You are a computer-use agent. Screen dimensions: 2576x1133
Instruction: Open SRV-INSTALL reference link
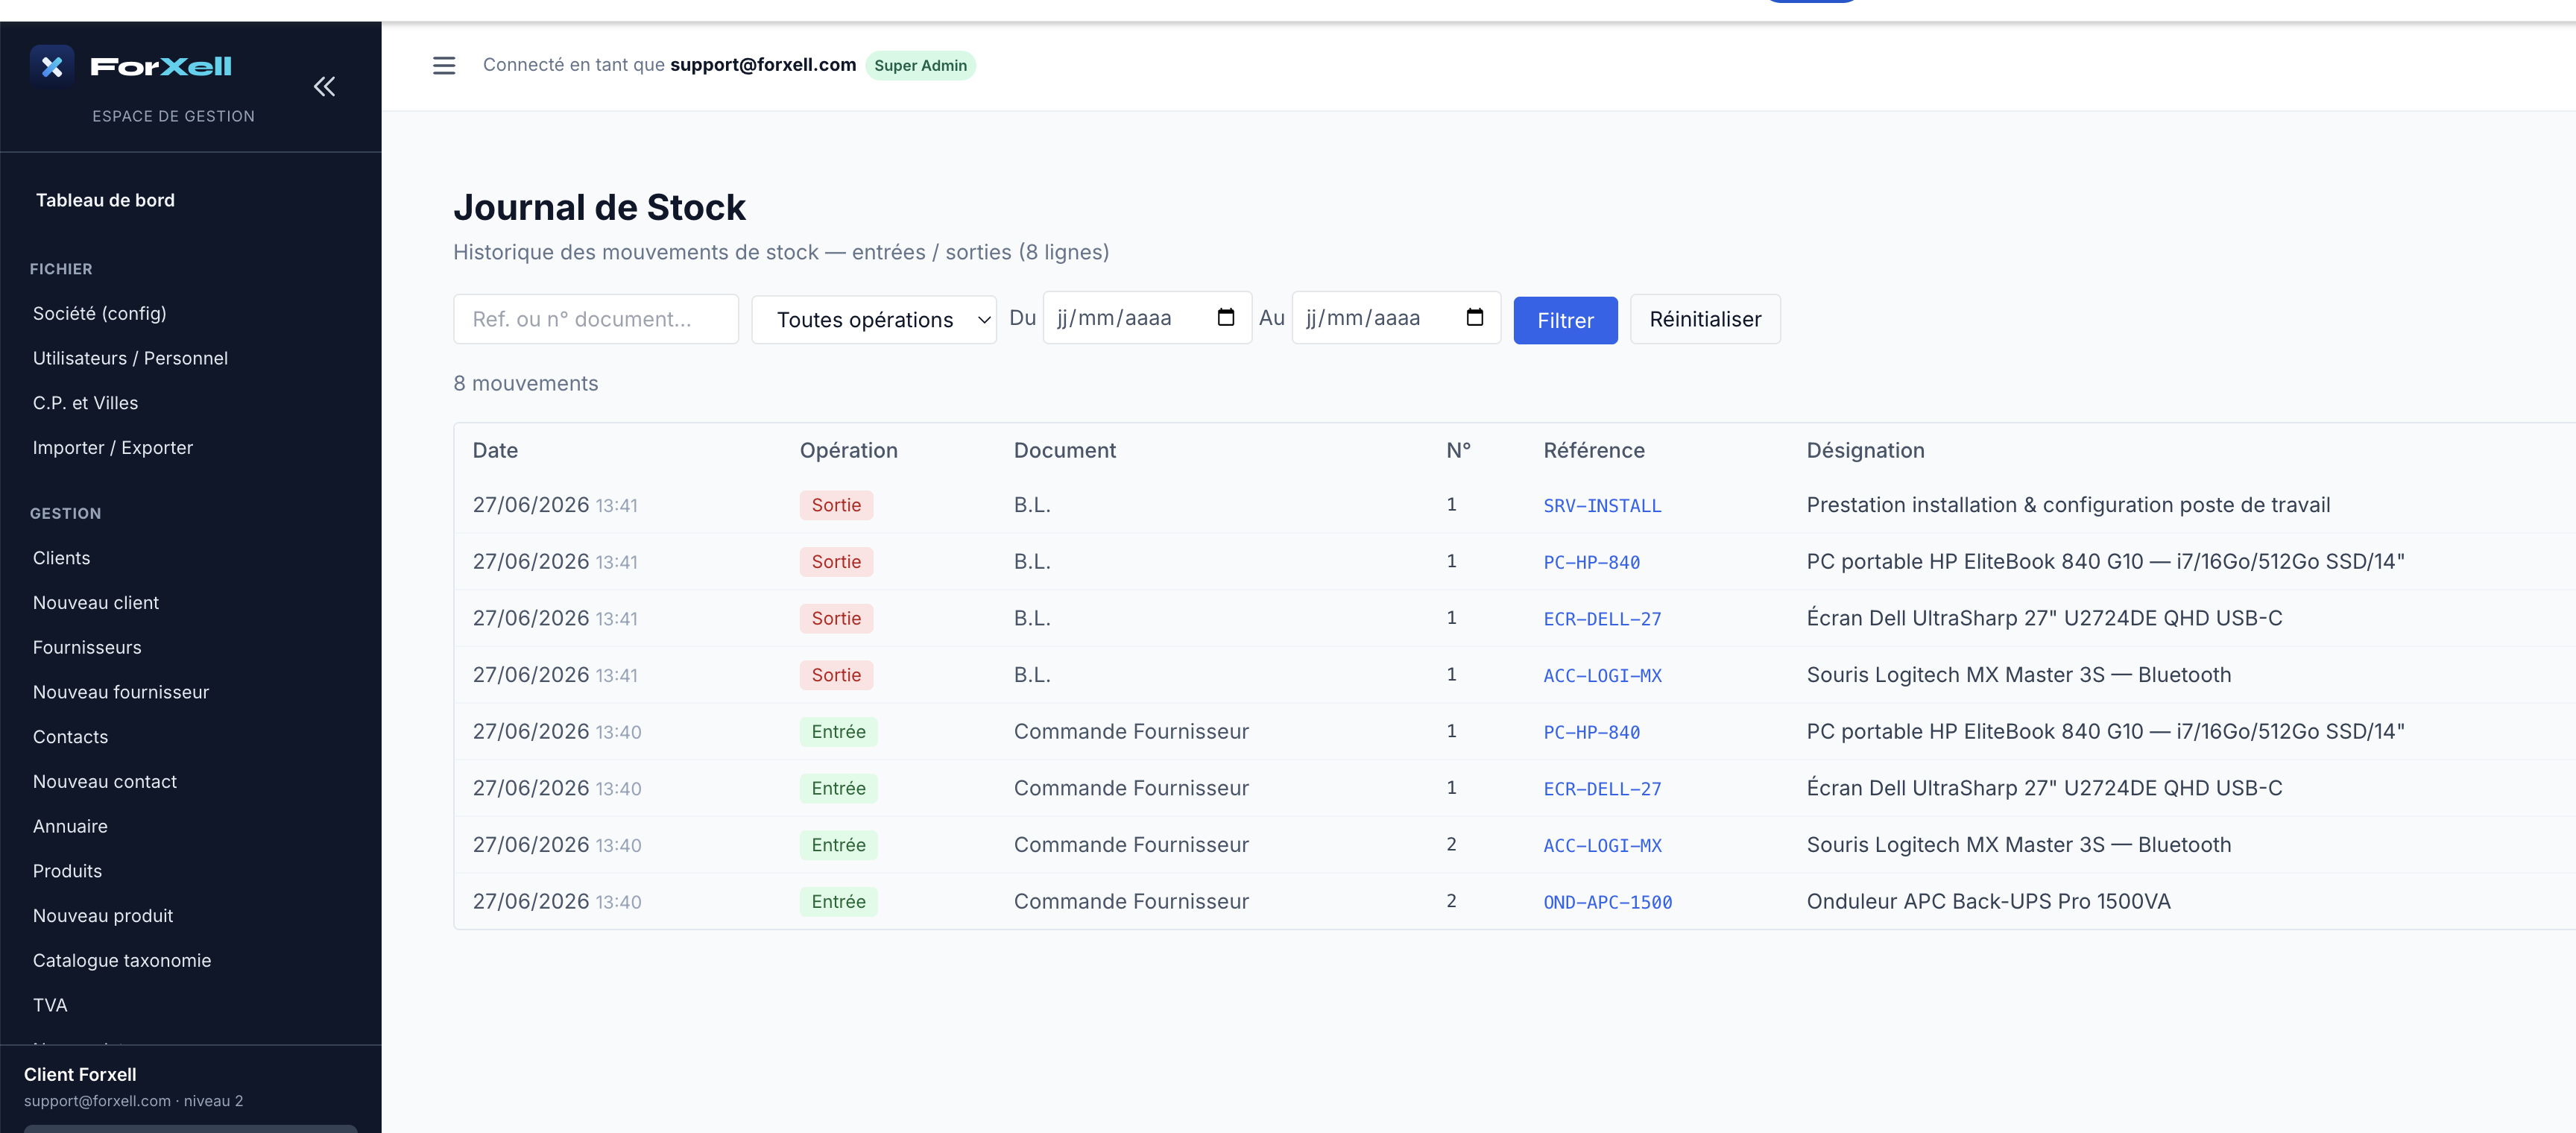tap(1602, 506)
